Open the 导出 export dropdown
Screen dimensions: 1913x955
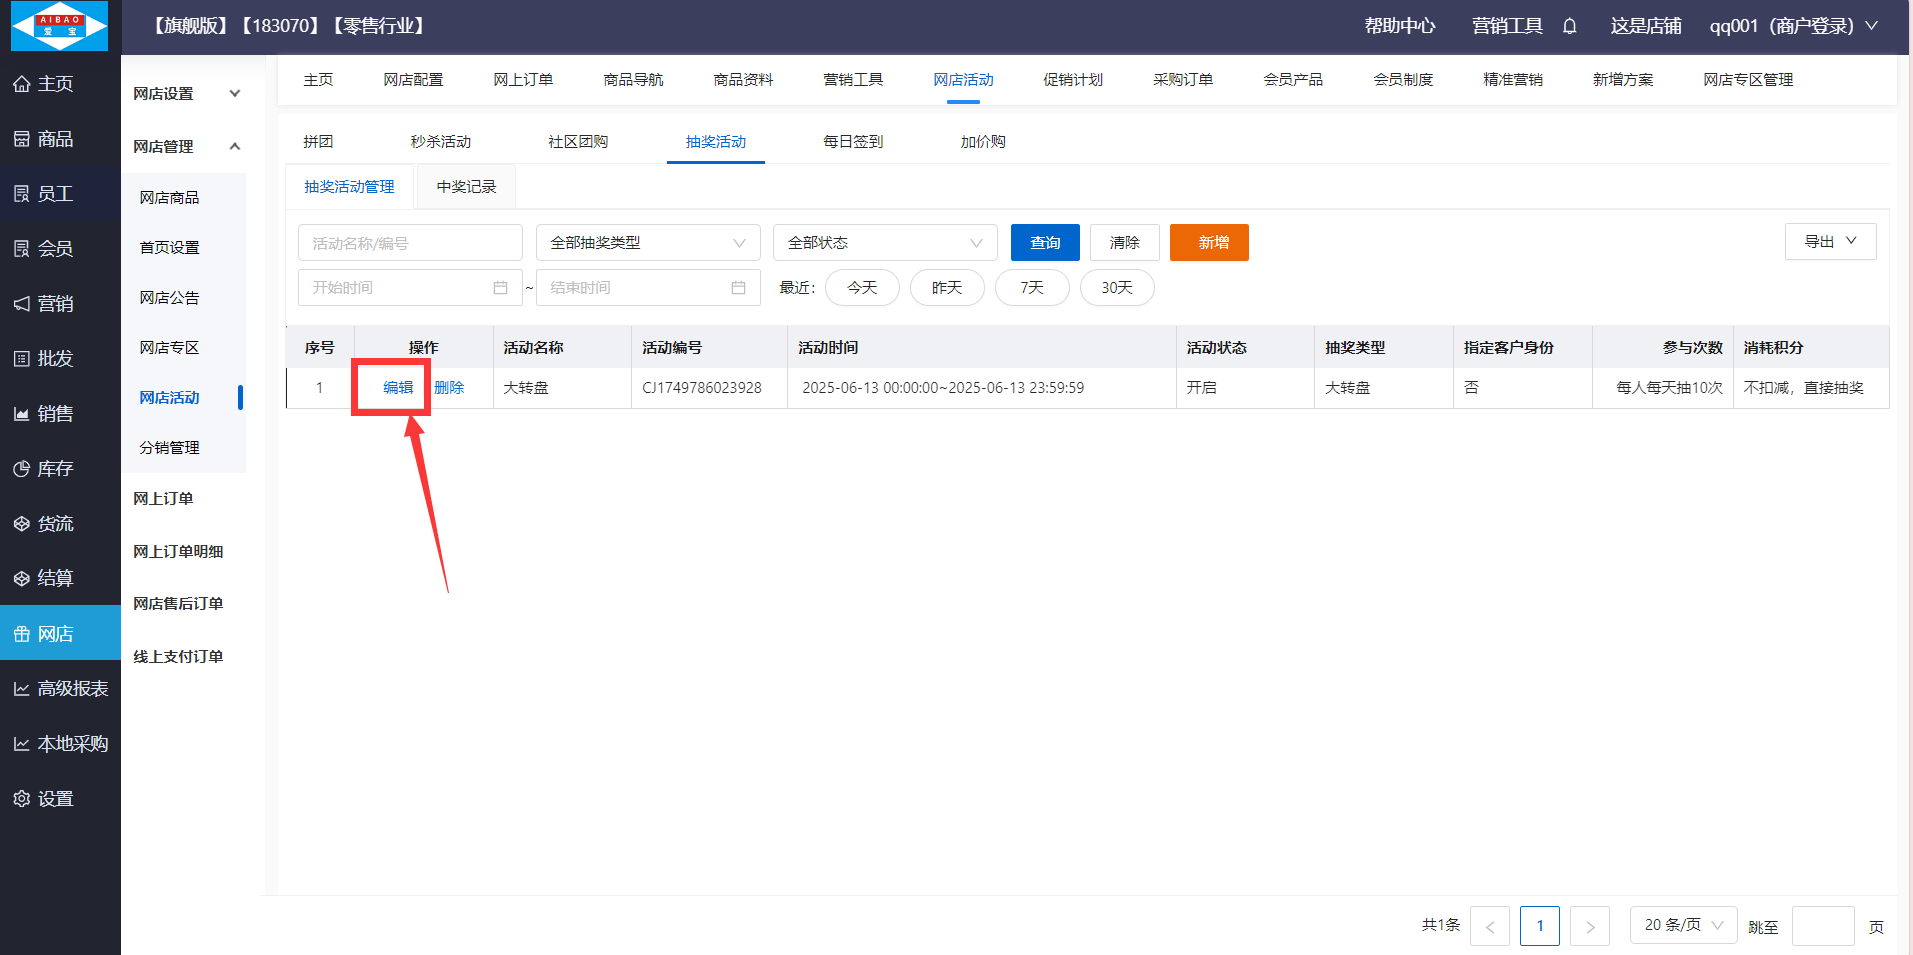[x=1830, y=242]
